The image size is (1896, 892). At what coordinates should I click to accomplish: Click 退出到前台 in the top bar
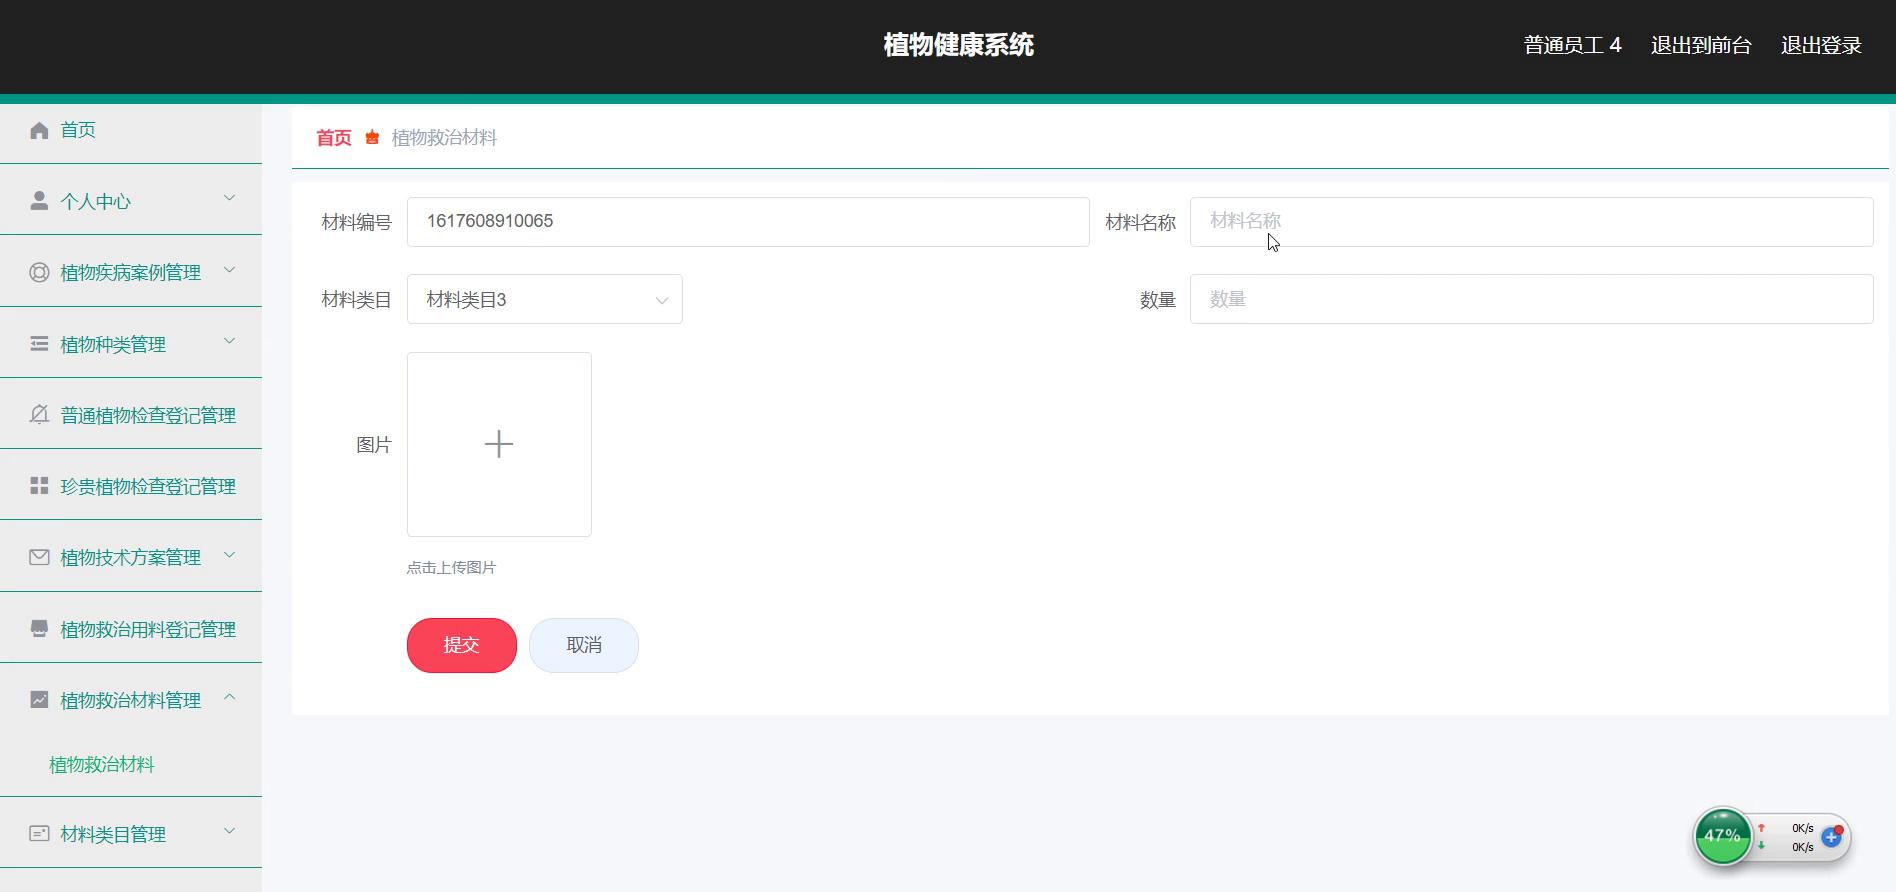[x=1700, y=45]
